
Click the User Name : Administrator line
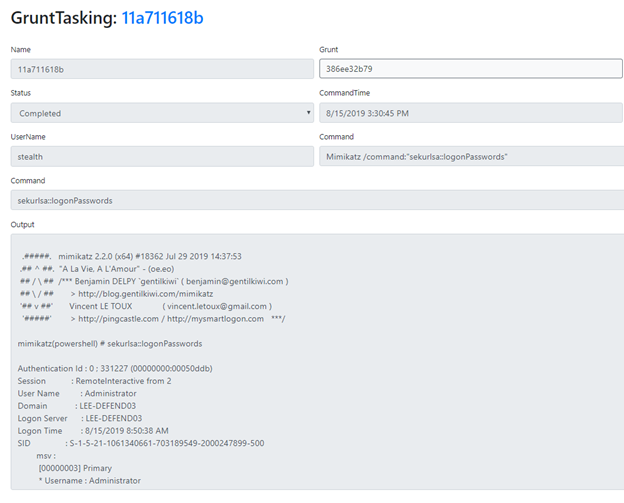[x=77, y=393]
